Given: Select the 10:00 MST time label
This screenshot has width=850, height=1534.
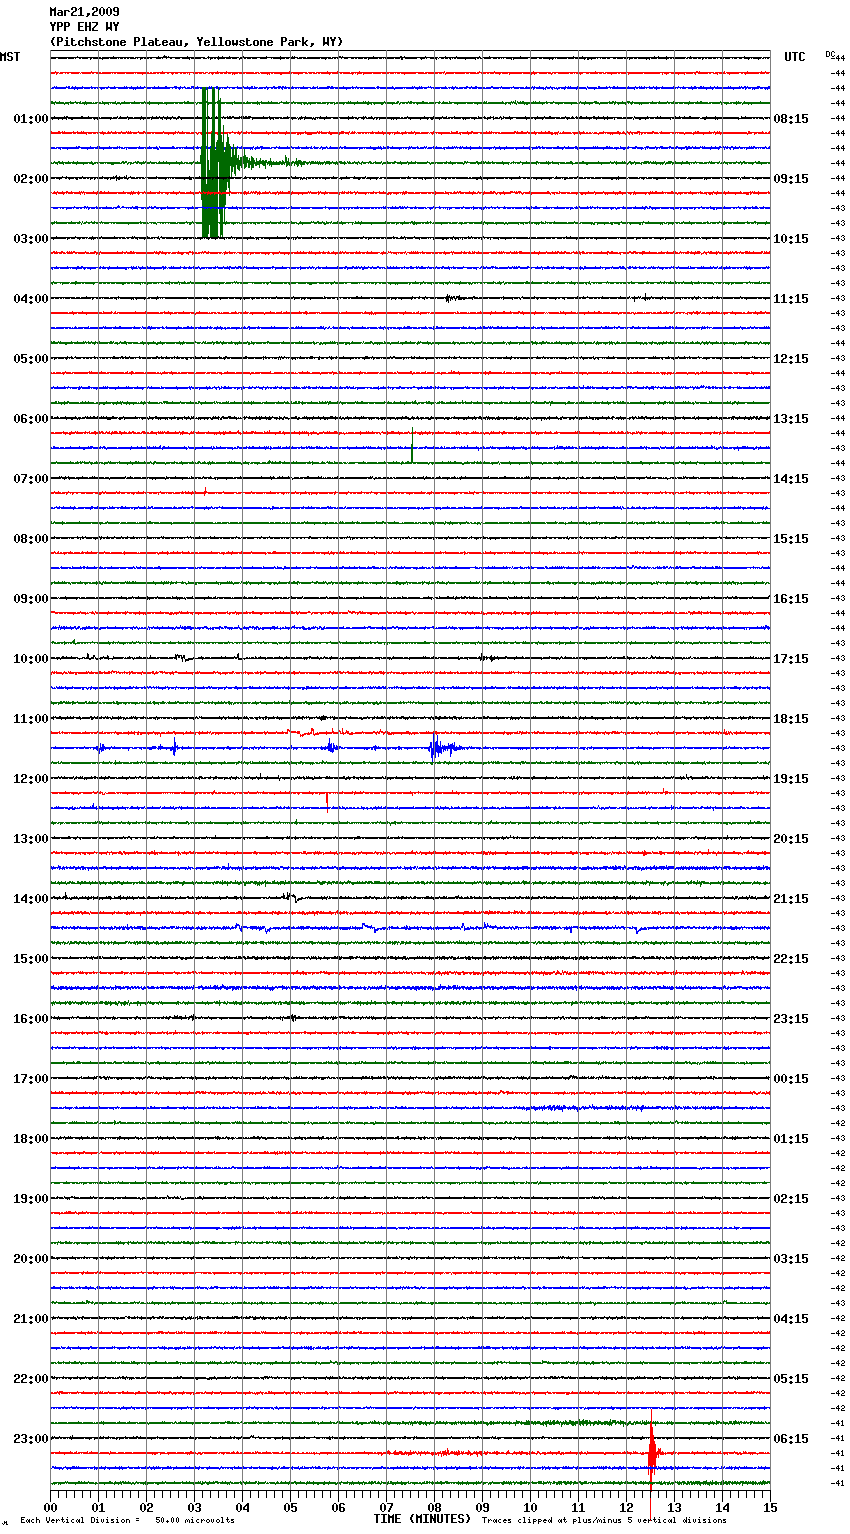Looking at the screenshot, I should pos(31,659).
